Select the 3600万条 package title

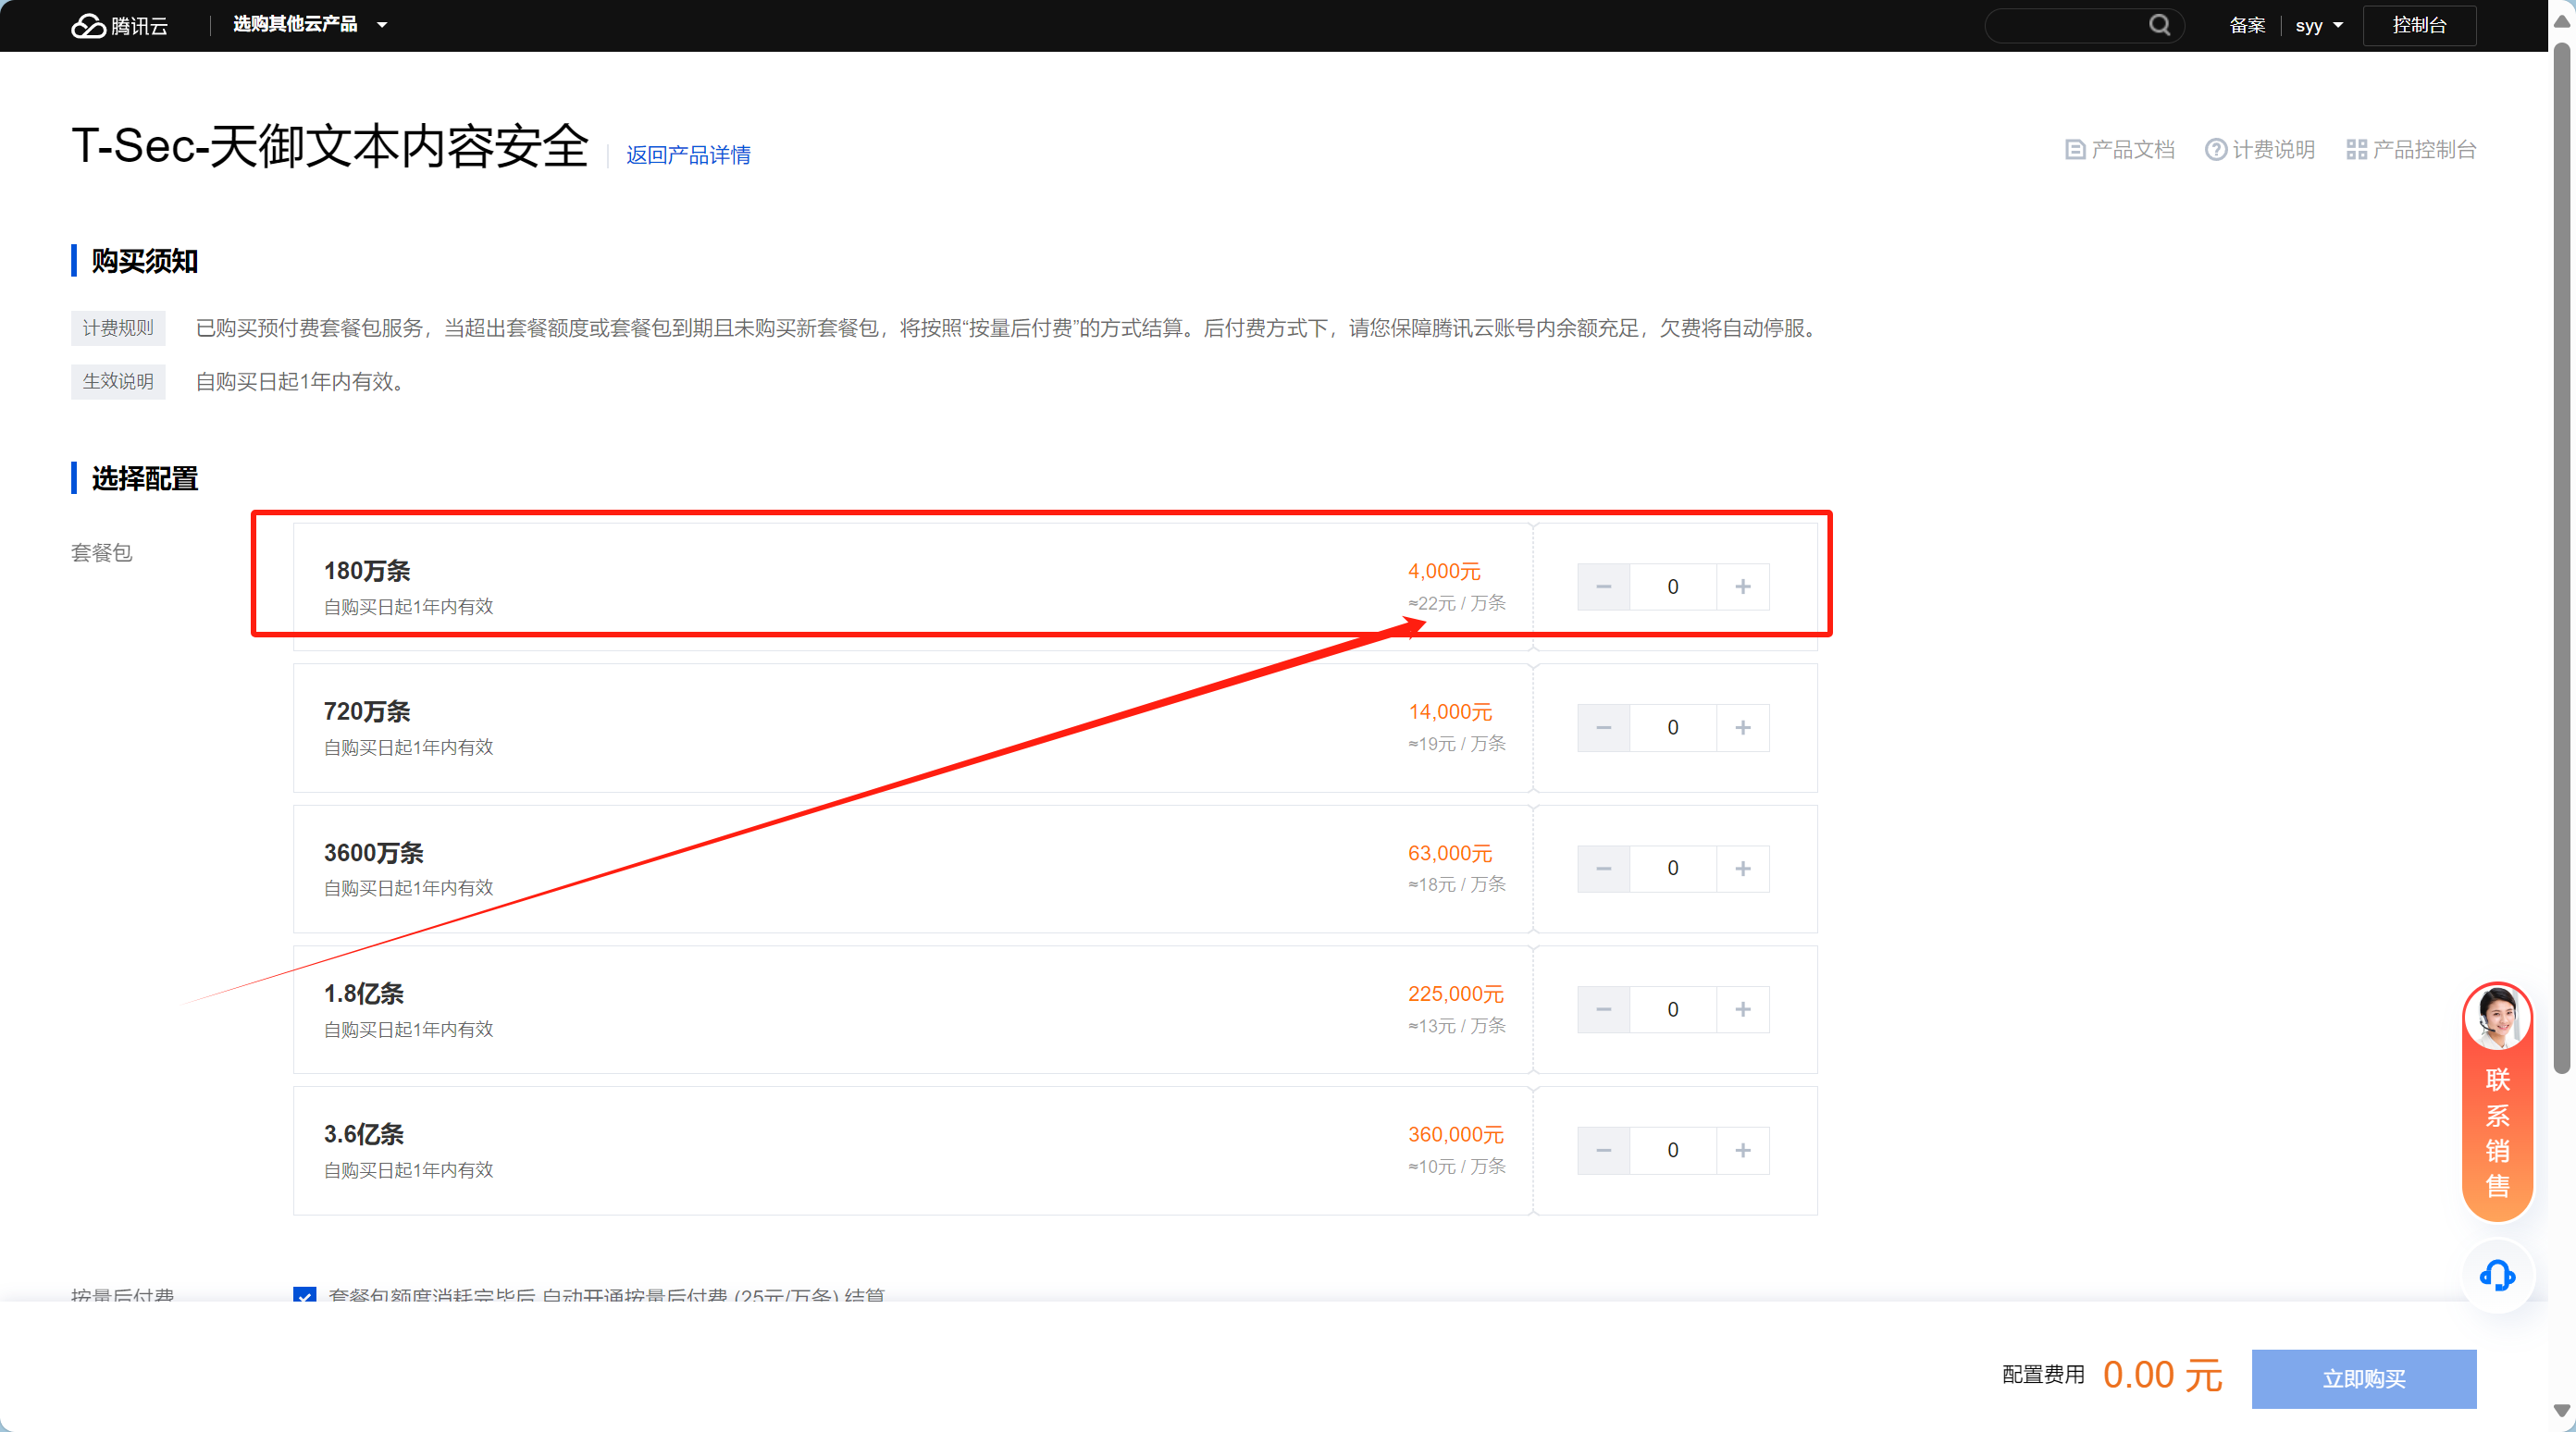pos(374,853)
